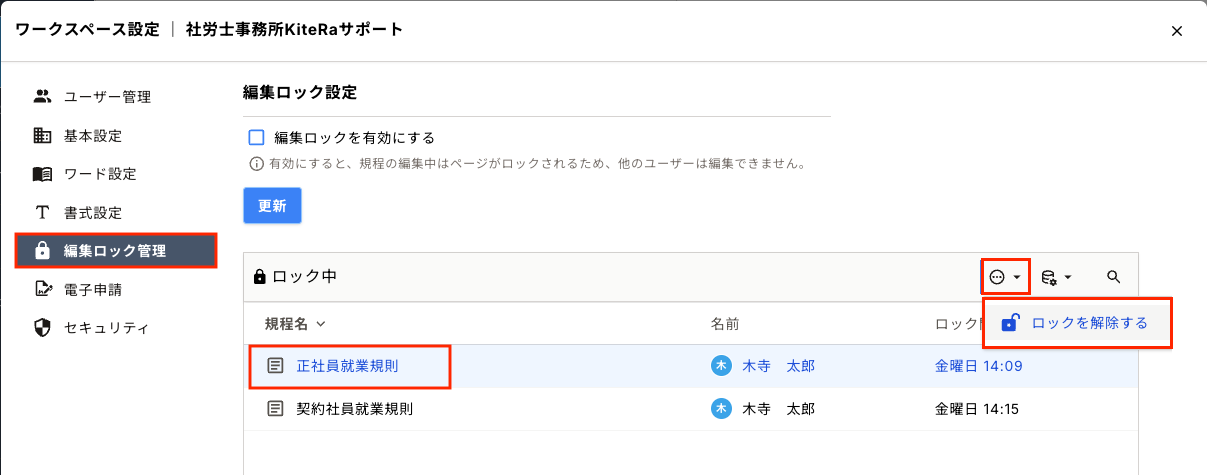Click the avatar in the 契約社員就業規則 row

[720, 409]
